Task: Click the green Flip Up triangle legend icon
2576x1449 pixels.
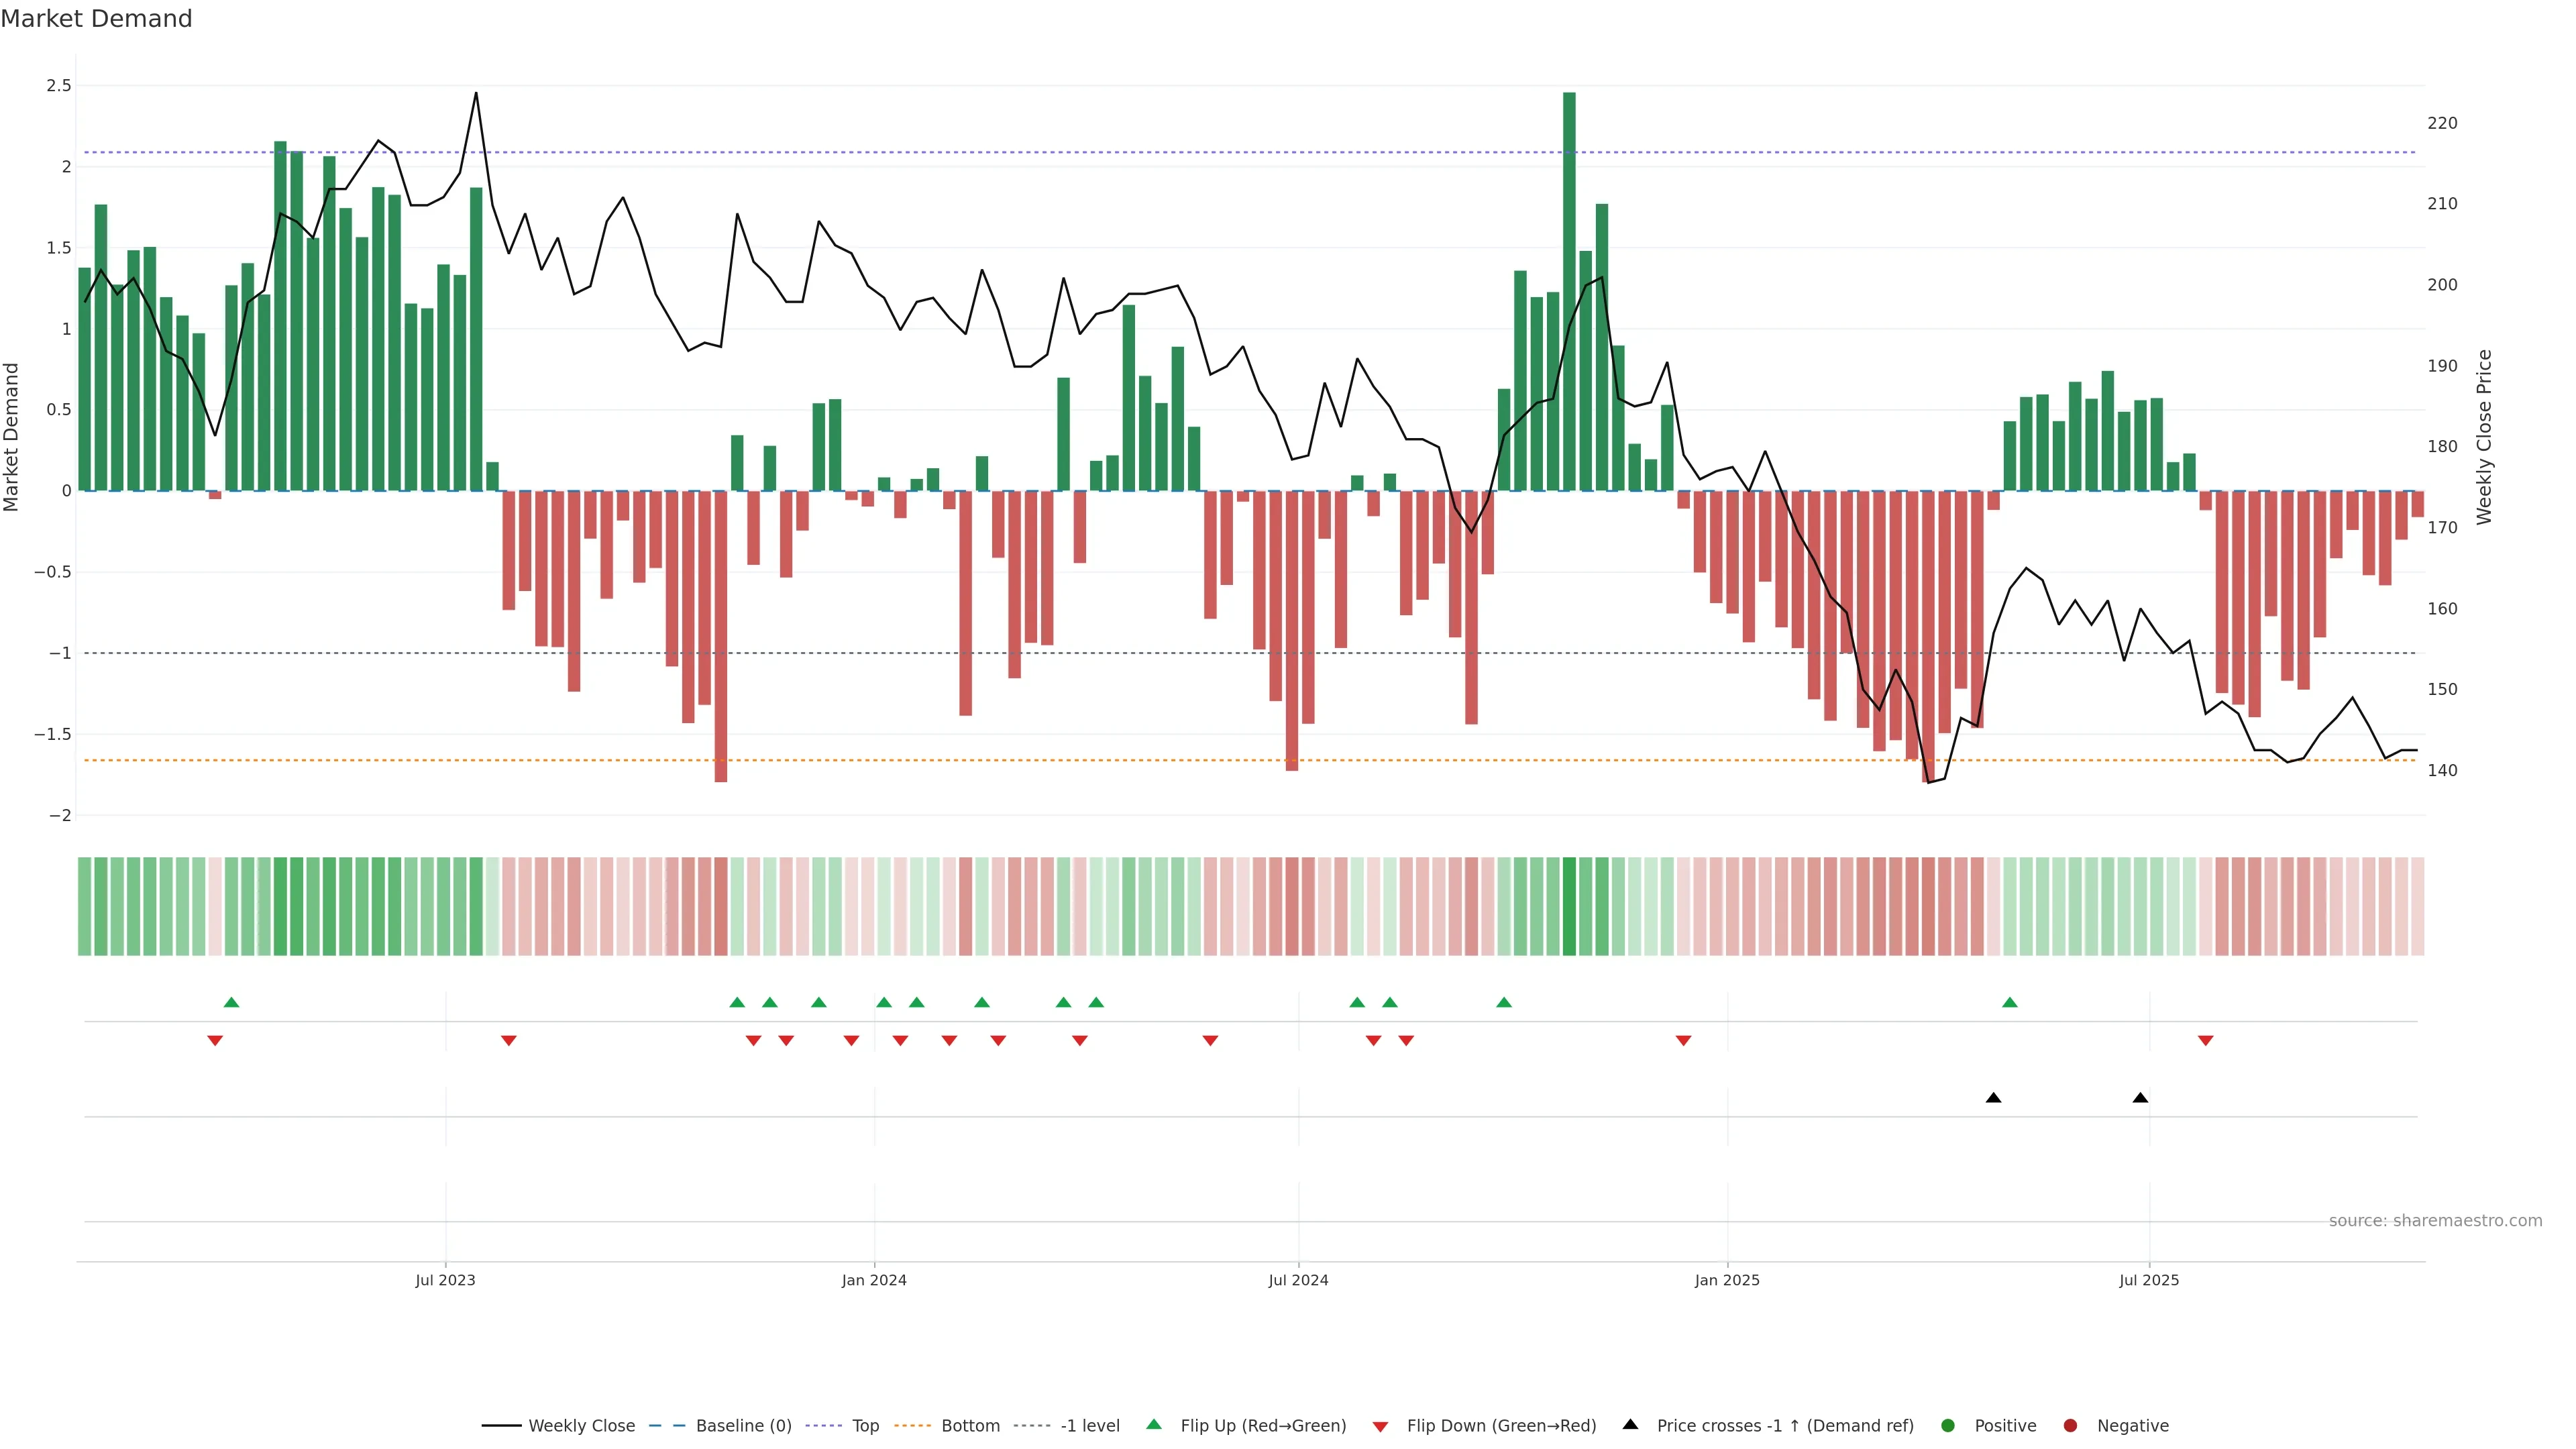Action: pyautogui.click(x=1154, y=1424)
